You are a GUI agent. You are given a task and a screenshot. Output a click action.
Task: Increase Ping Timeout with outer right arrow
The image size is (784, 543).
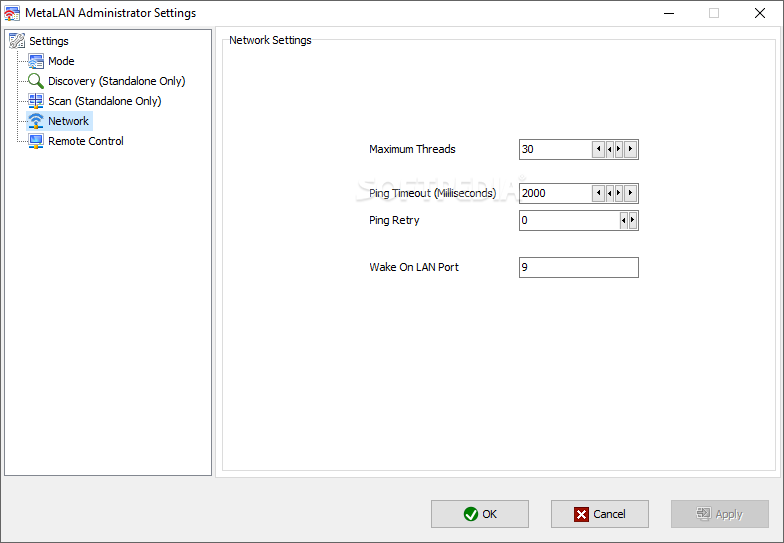630,194
